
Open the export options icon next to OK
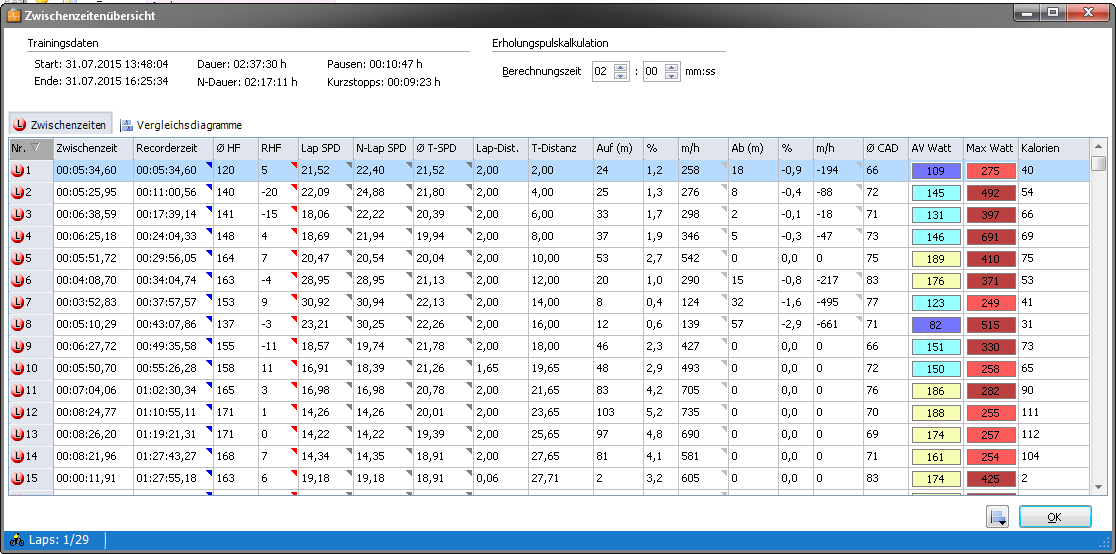click(998, 517)
